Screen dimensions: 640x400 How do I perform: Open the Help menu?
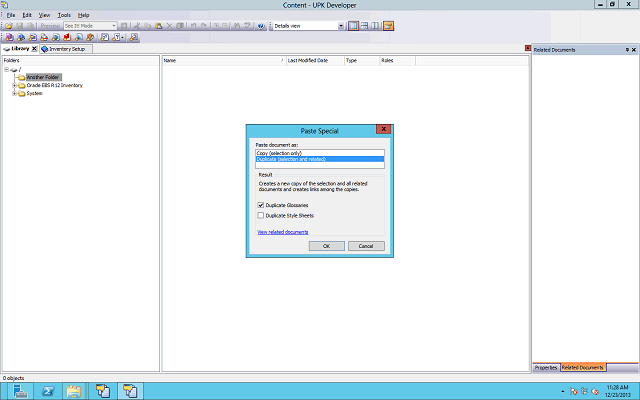(83, 15)
